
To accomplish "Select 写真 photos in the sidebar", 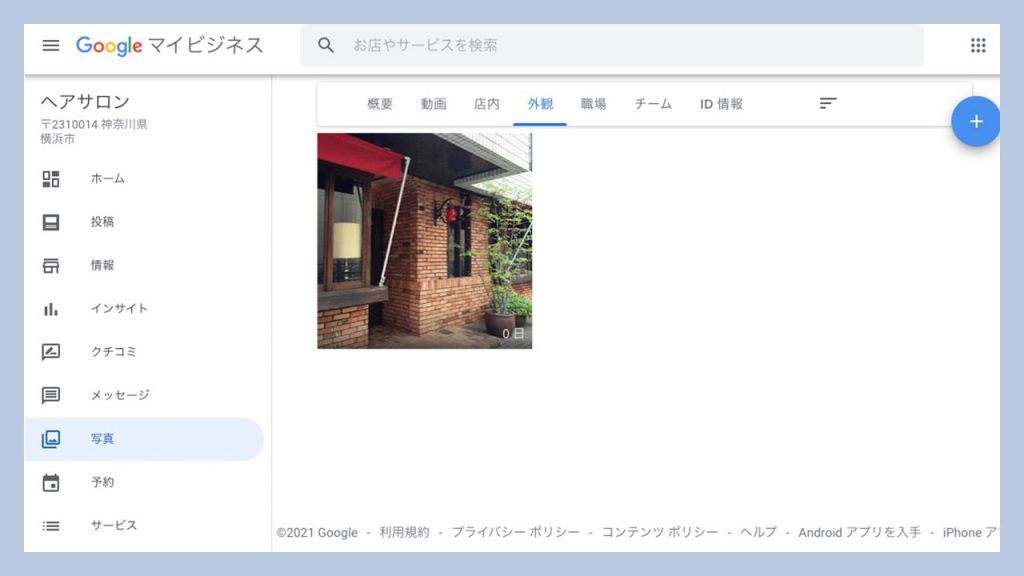I will pyautogui.click(x=103, y=439).
